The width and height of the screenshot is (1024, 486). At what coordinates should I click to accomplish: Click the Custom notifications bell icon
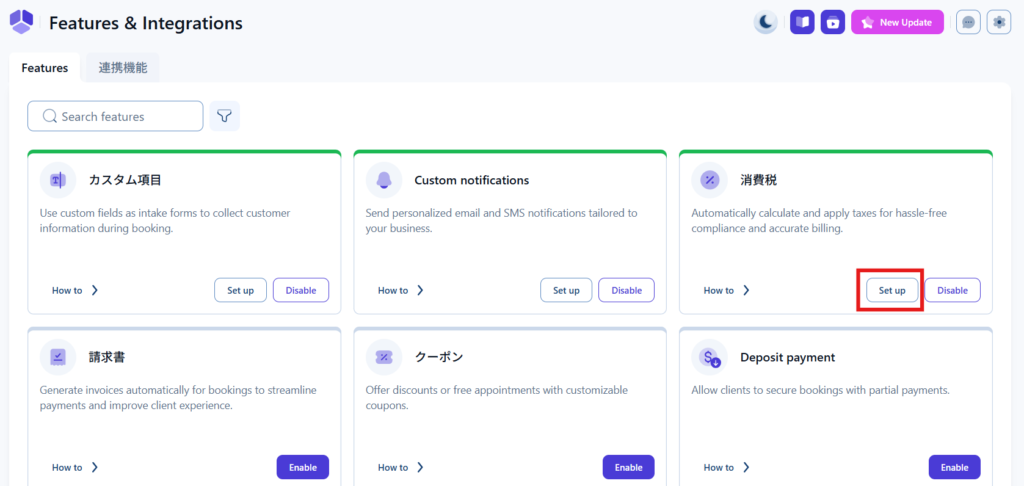[x=384, y=180]
